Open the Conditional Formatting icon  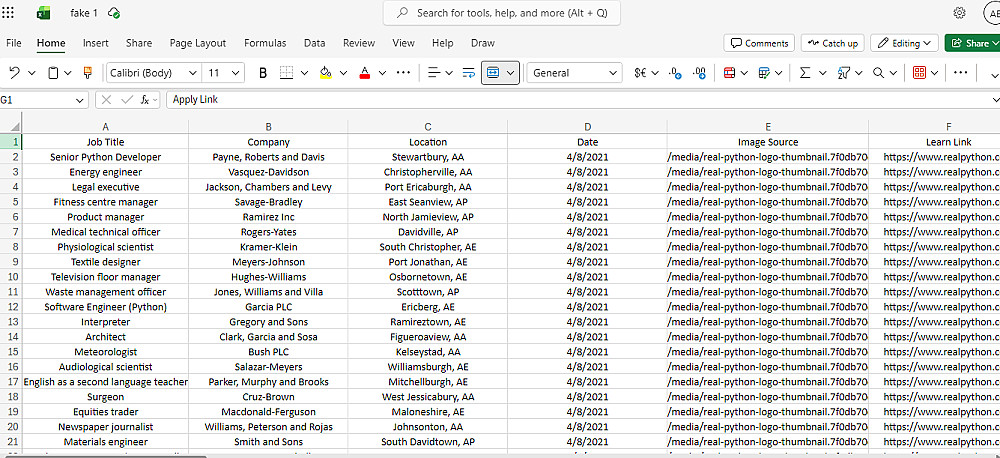(730, 73)
